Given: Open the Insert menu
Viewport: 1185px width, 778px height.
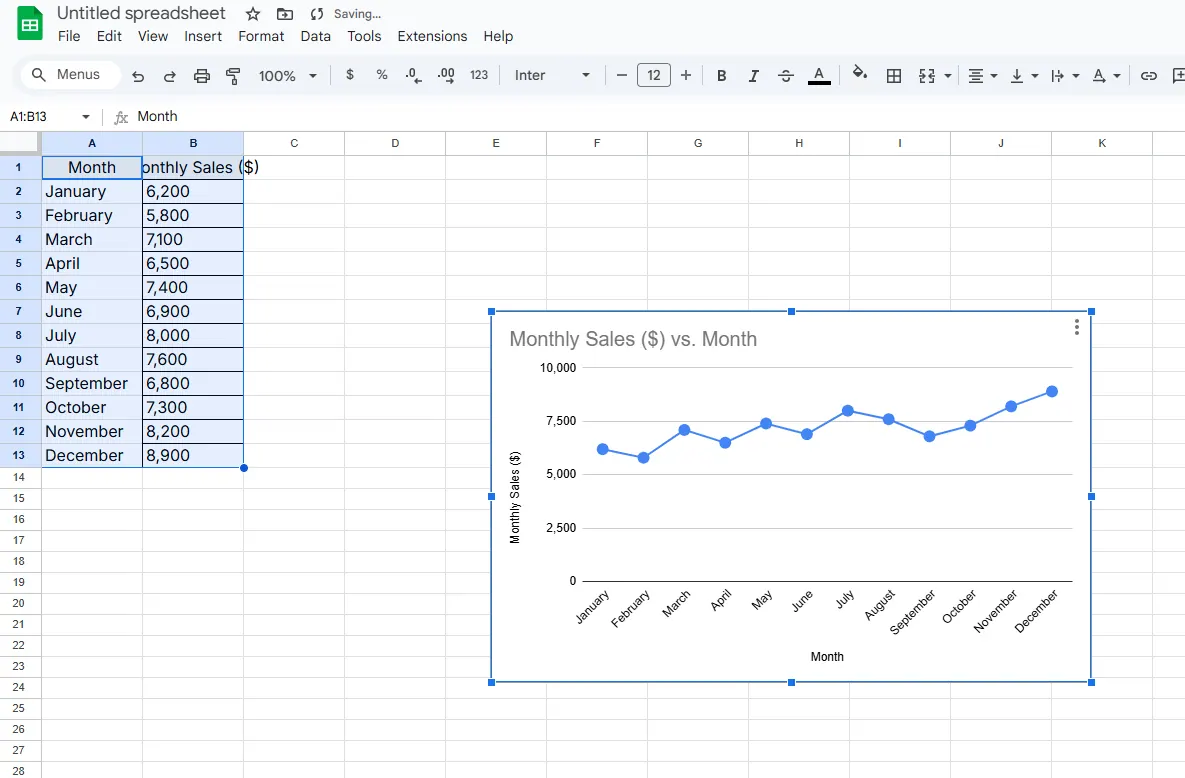Looking at the screenshot, I should (203, 36).
